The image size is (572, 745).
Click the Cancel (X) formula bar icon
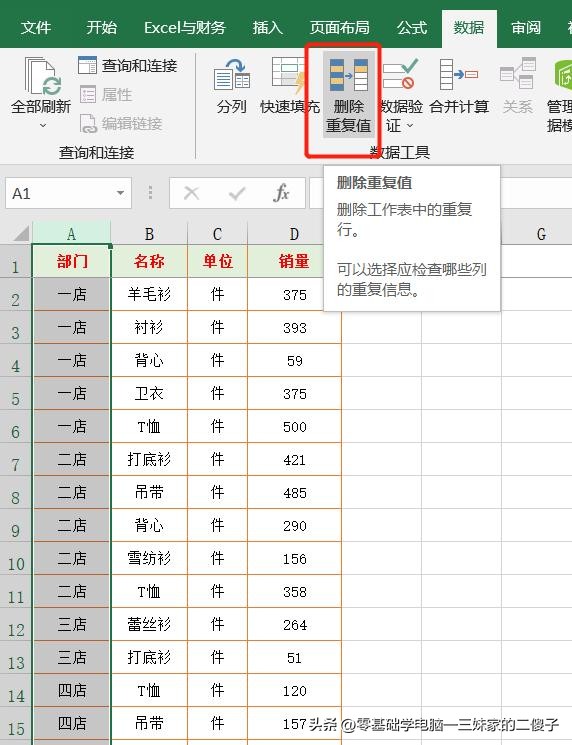191,193
